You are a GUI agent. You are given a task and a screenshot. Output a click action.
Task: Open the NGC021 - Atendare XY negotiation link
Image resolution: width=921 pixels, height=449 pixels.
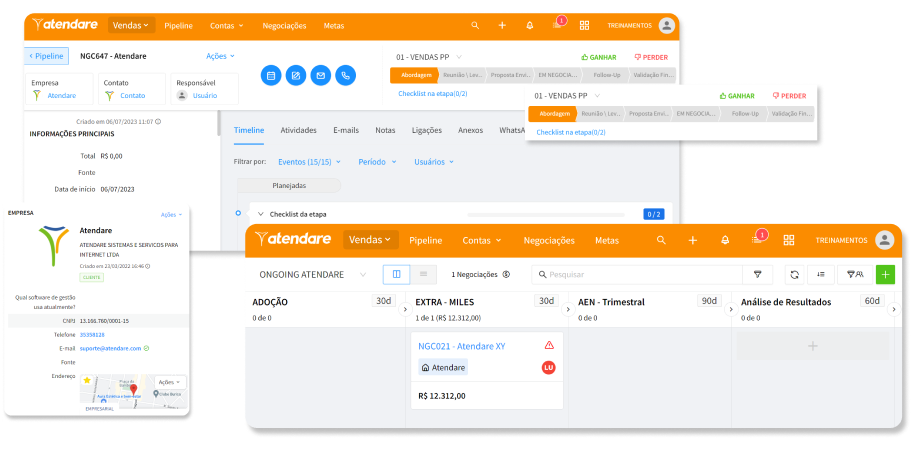462,346
